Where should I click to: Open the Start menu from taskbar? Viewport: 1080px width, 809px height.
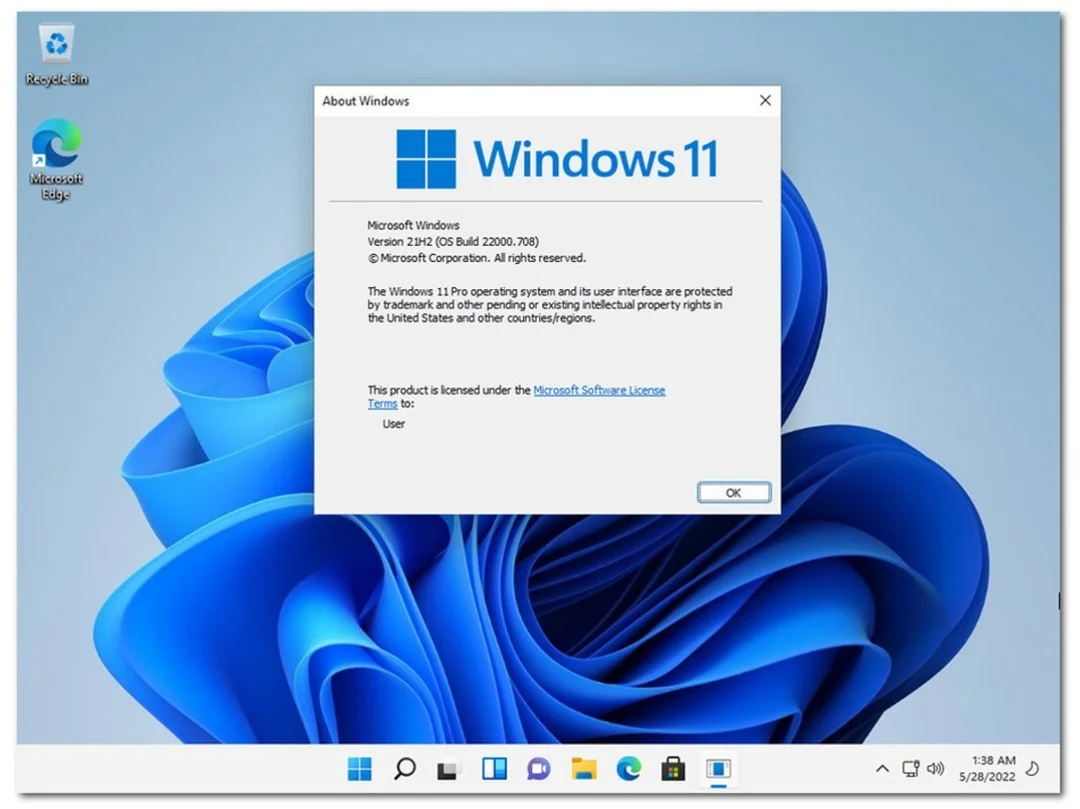360,768
